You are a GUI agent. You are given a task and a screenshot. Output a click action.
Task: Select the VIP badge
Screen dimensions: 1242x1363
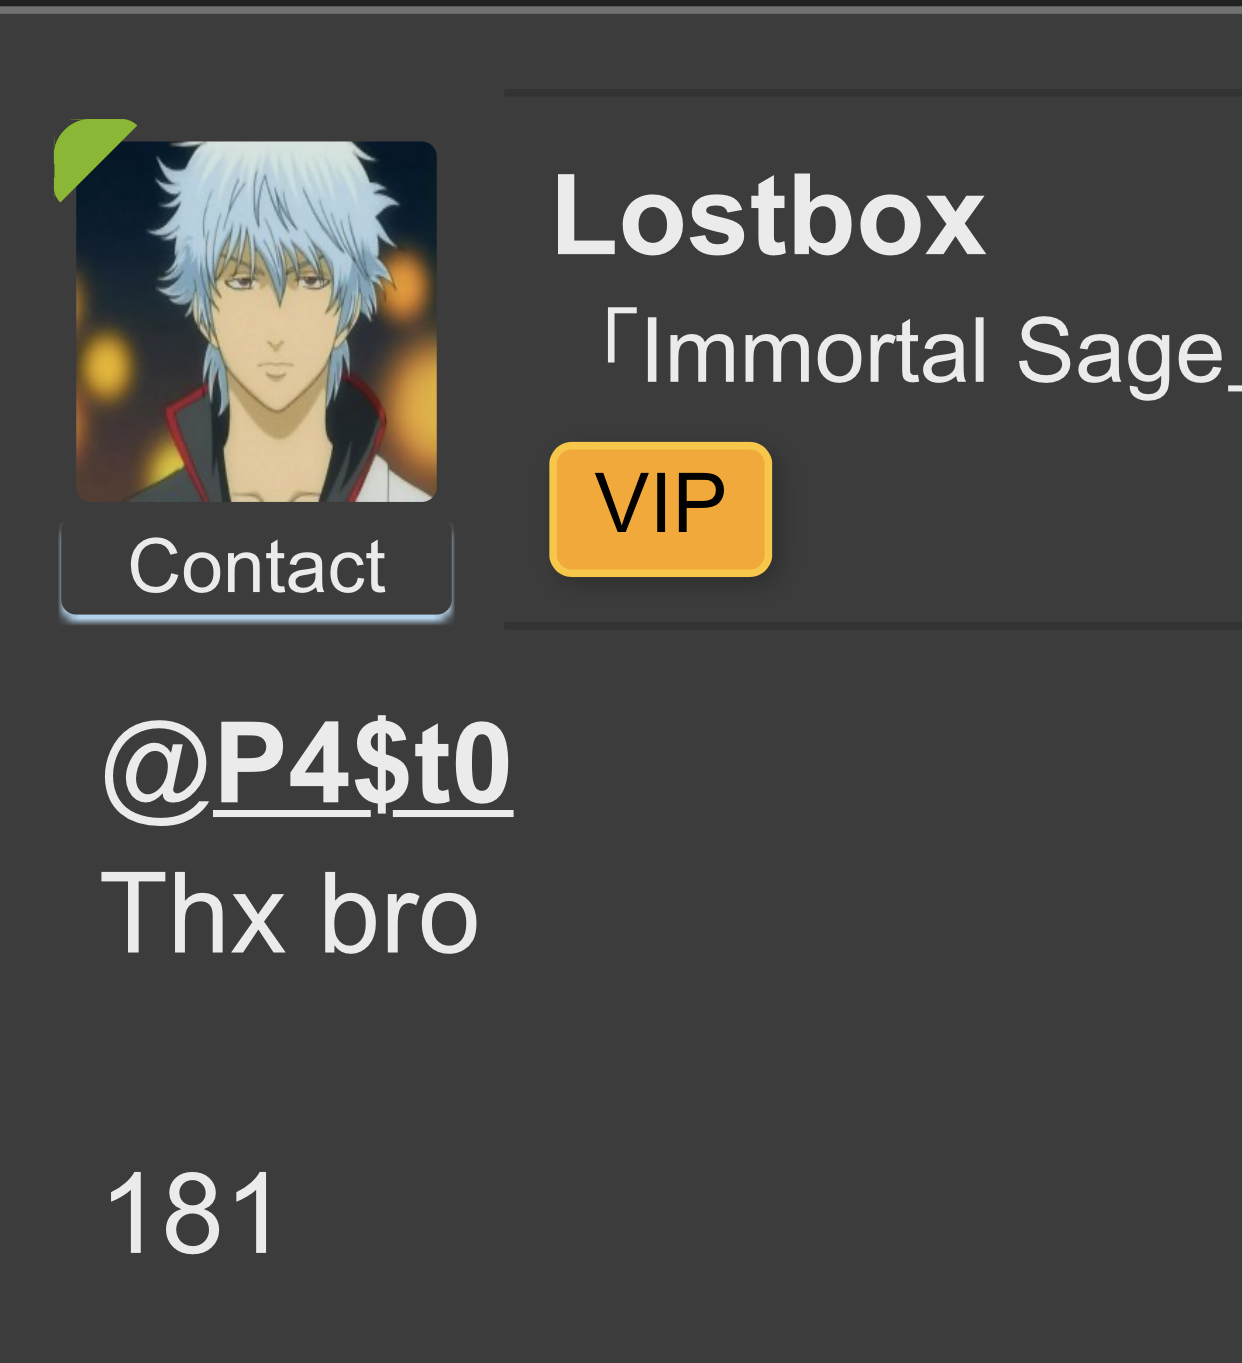click(x=660, y=509)
